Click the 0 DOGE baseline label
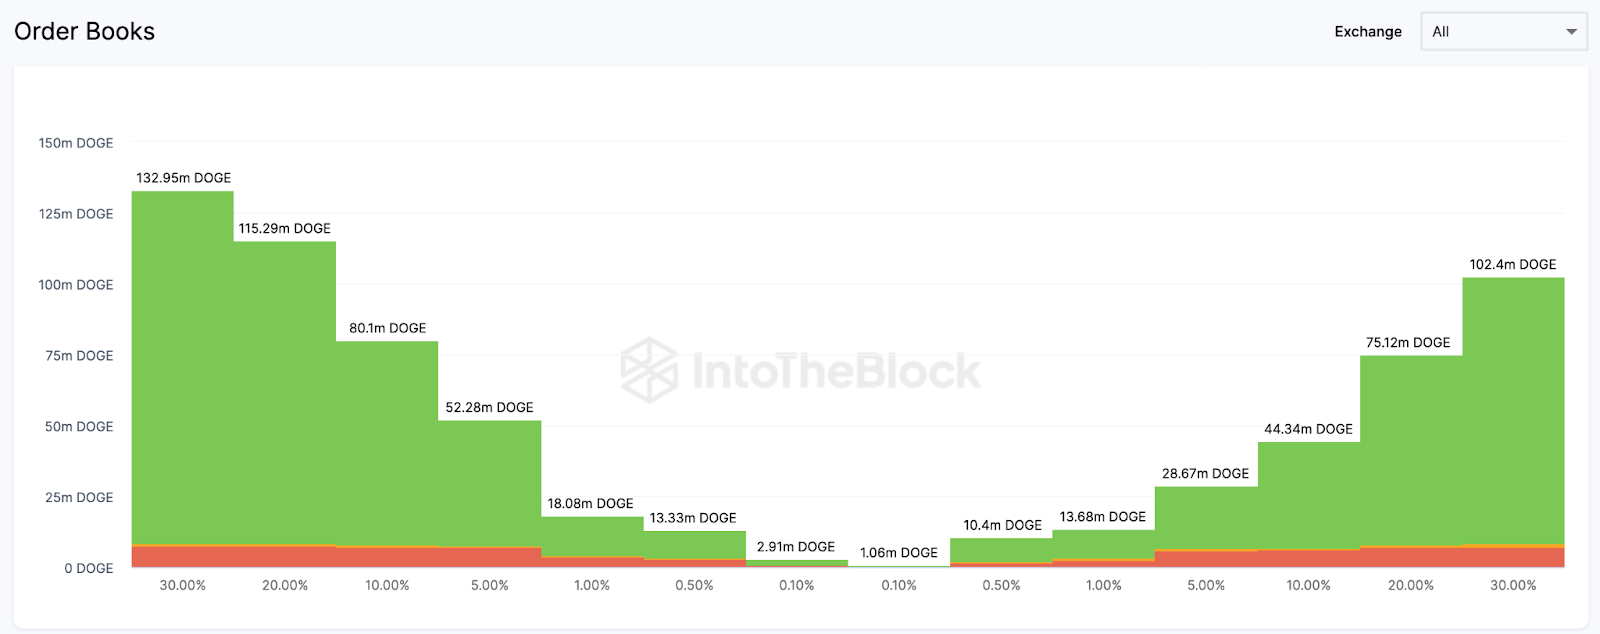 (x=88, y=567)
